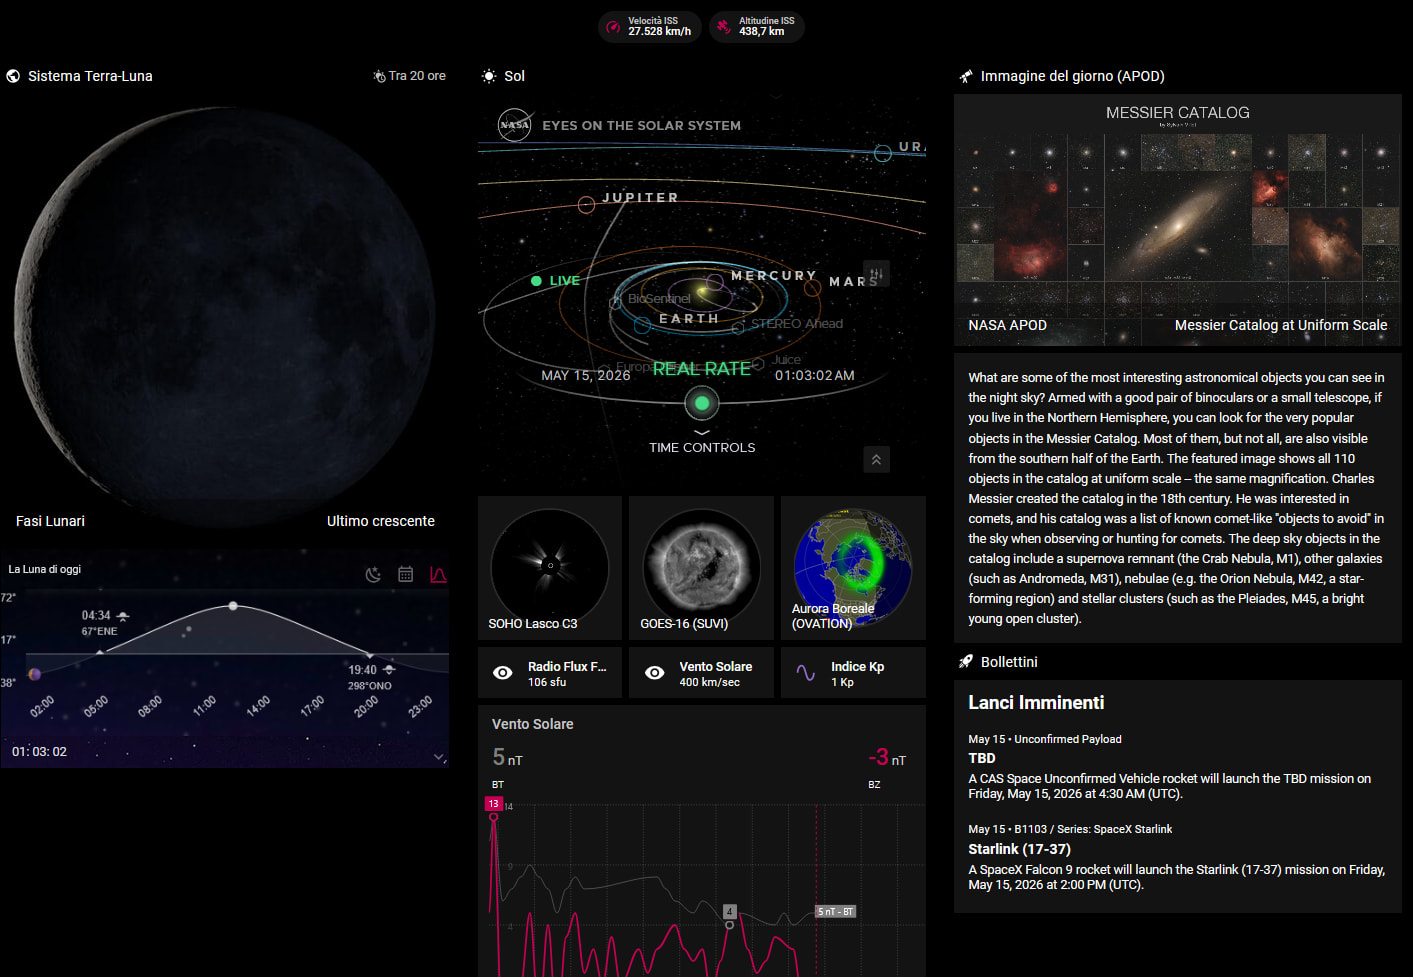Click Messier Catalog at Uniform Scale title

click(x=1281, y=325)
